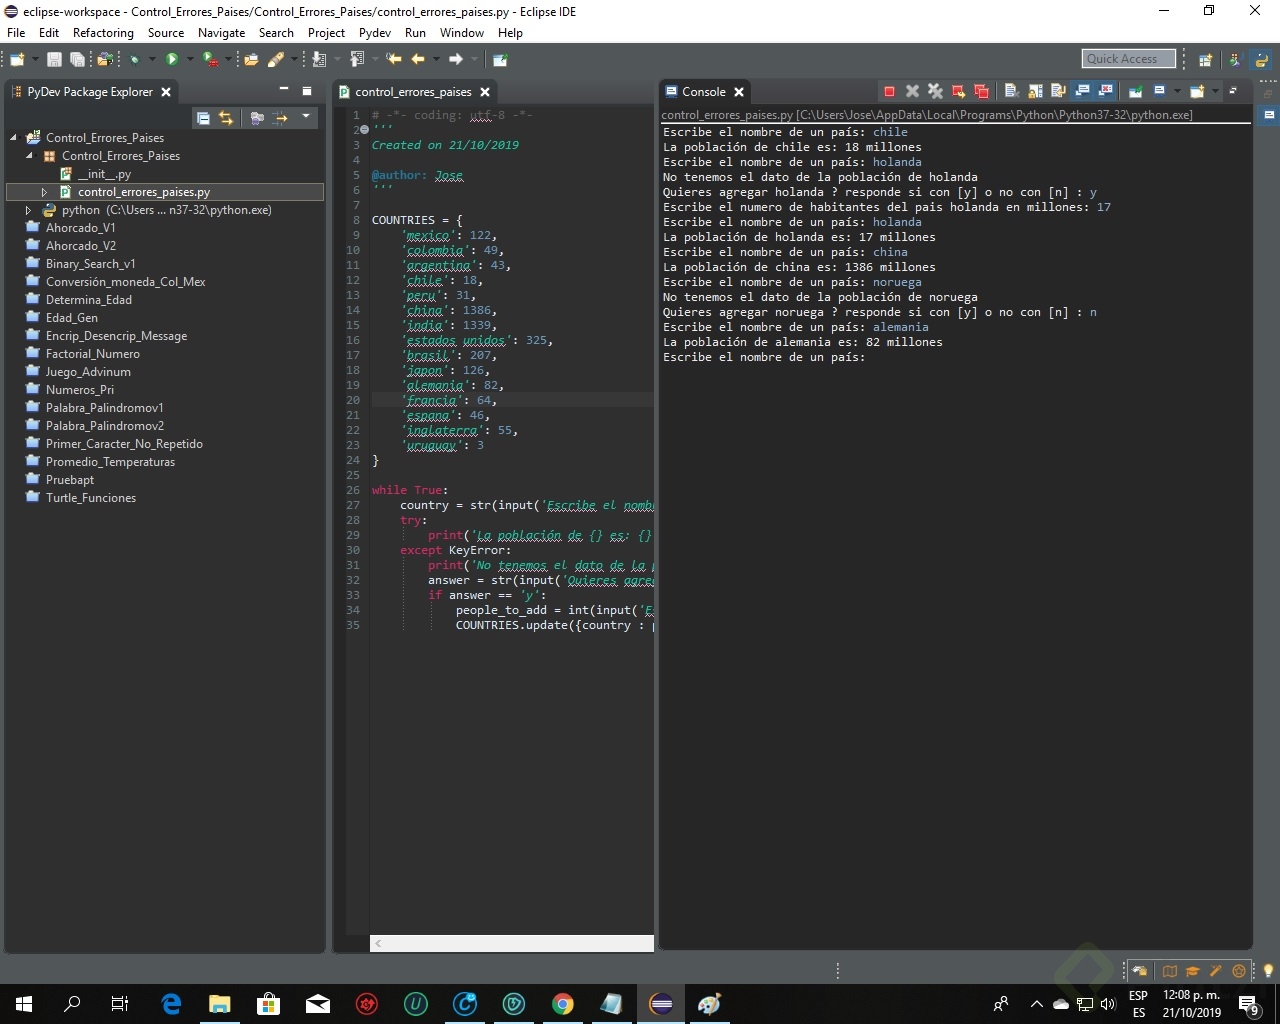Toggle show console when standard output changes

point(1082,92)
